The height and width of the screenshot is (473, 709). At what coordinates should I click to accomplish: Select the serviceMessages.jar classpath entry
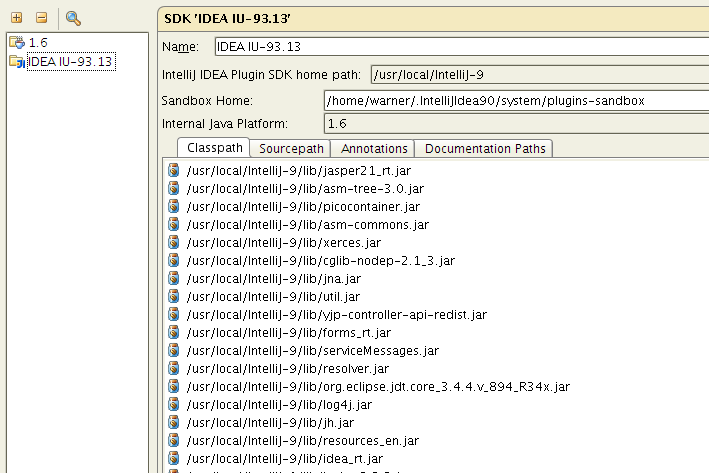tap(313, 351)
